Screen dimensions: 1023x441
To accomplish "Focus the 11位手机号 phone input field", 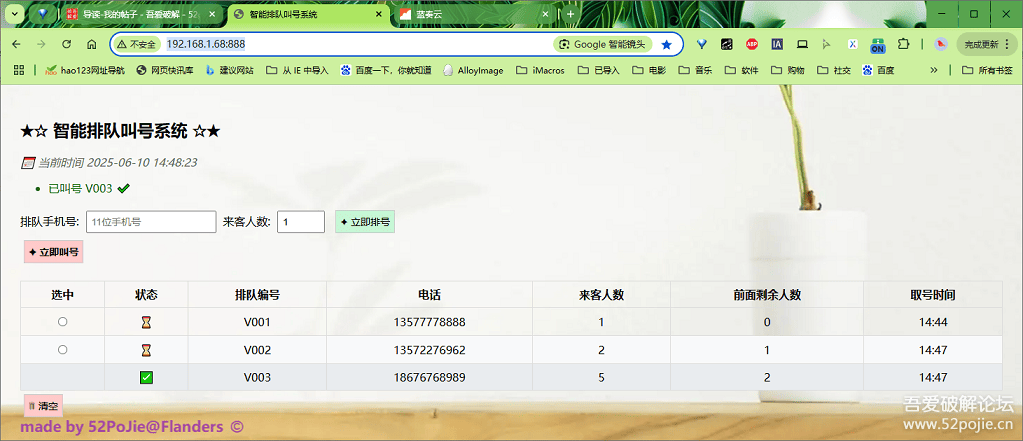I will pyautogui.click(x=150, y=222).
